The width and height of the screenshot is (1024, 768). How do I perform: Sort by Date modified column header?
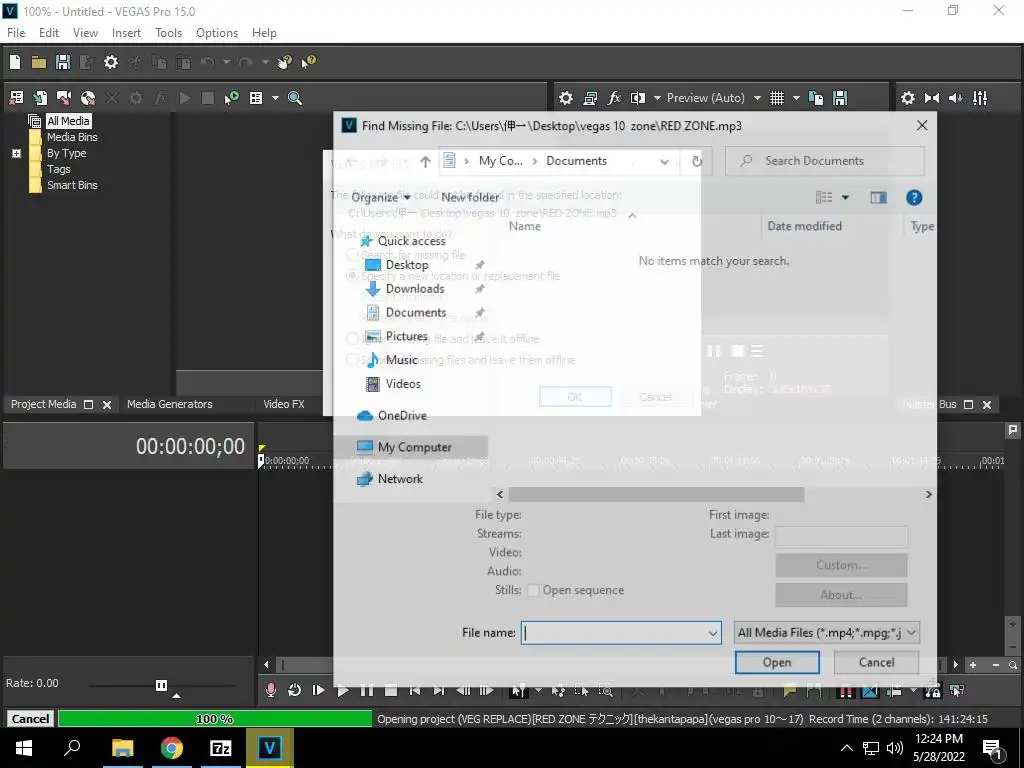tap(805, 226)
